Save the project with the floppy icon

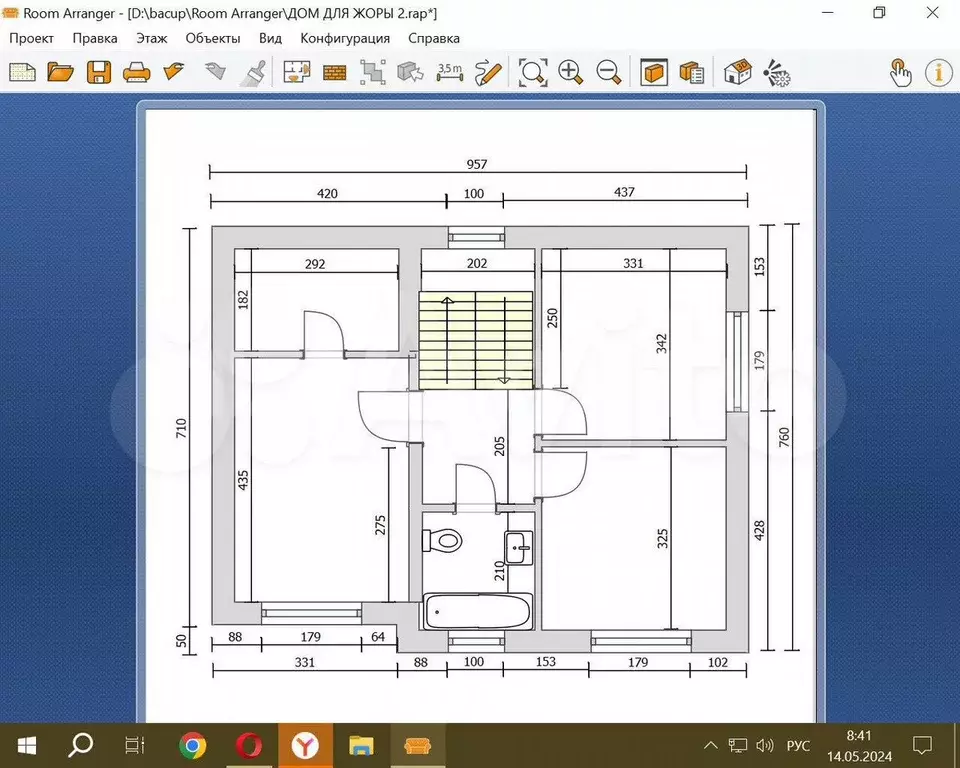98,72
